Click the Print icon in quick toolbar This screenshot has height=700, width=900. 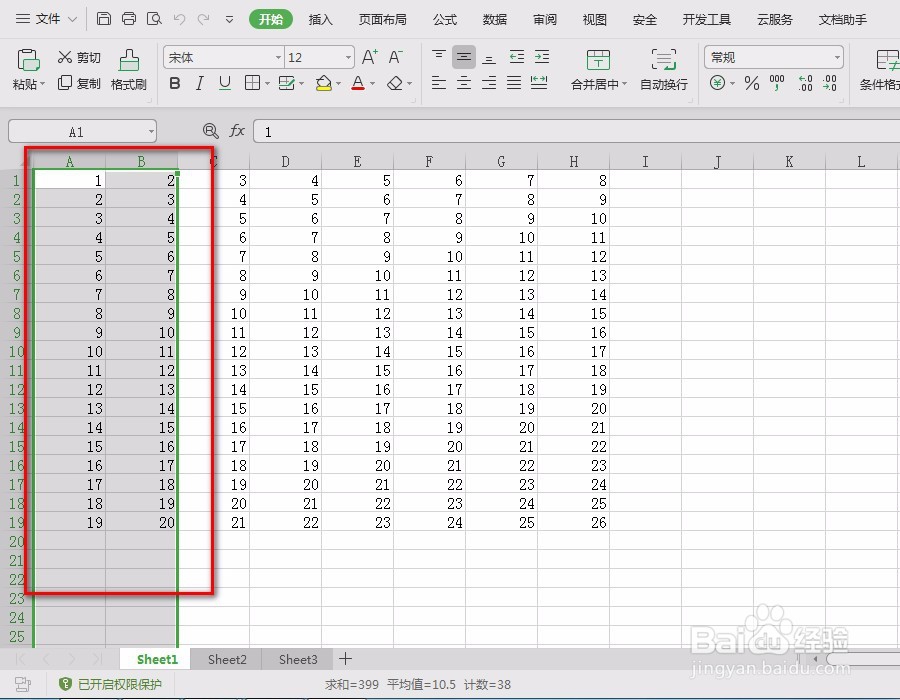tap(129, 19)
